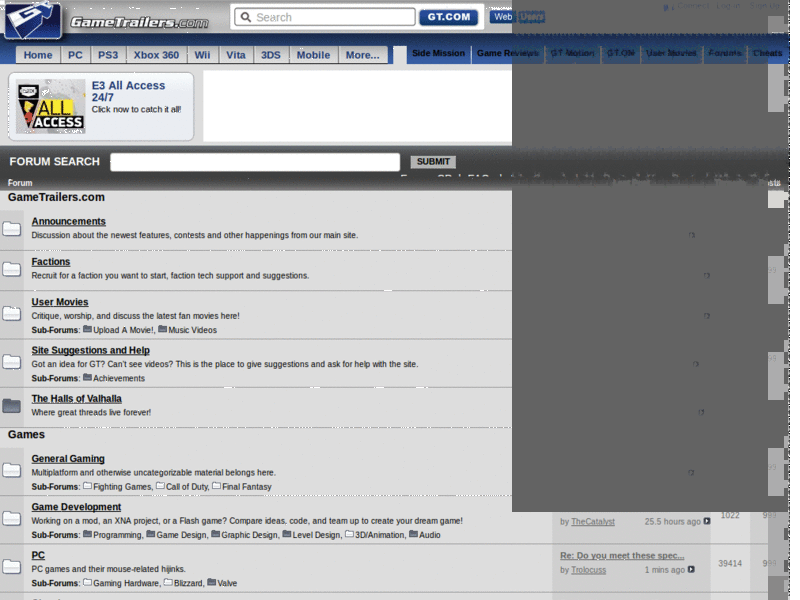View Trolocuss user profile link
The width and height of the screenshot is (800, 600).
(588, 570)
